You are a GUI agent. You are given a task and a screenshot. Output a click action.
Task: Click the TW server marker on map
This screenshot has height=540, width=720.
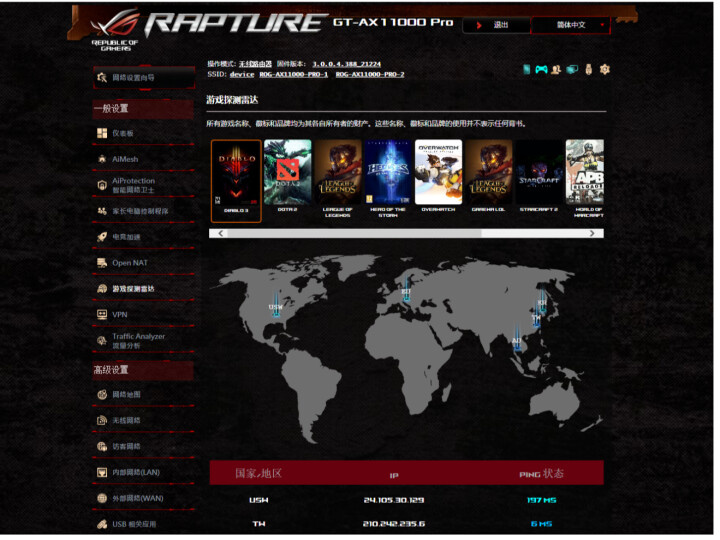(536, 317)
